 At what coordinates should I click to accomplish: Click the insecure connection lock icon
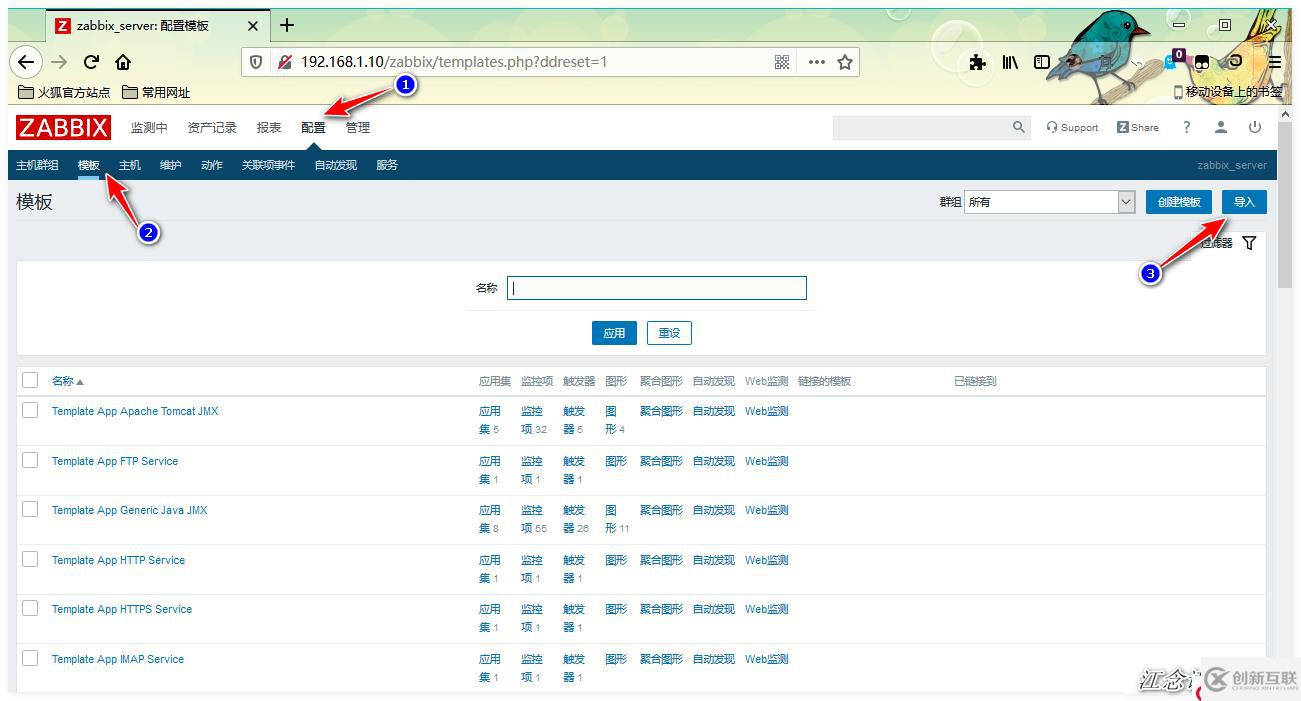point(284,62)
